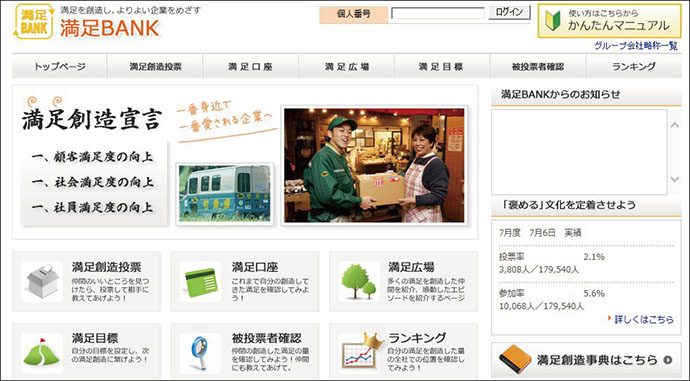This screenshot has width=690, height=381.
Task: Click the orange book dictionary icon
Action: [515, 359]
